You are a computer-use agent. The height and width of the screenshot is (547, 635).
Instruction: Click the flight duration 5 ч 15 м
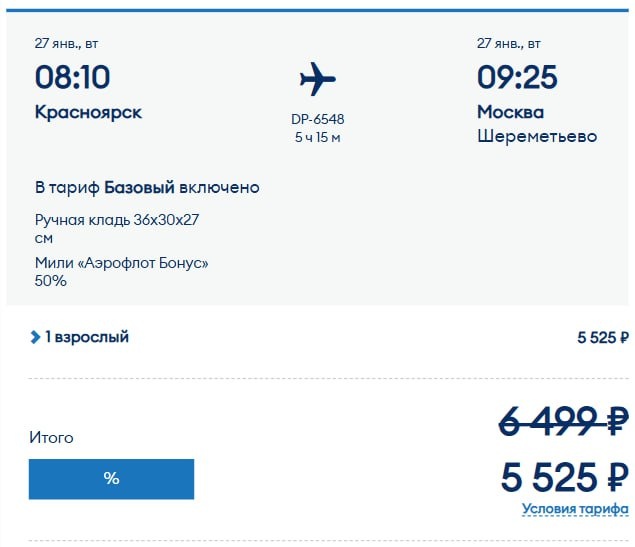[318, 137]
